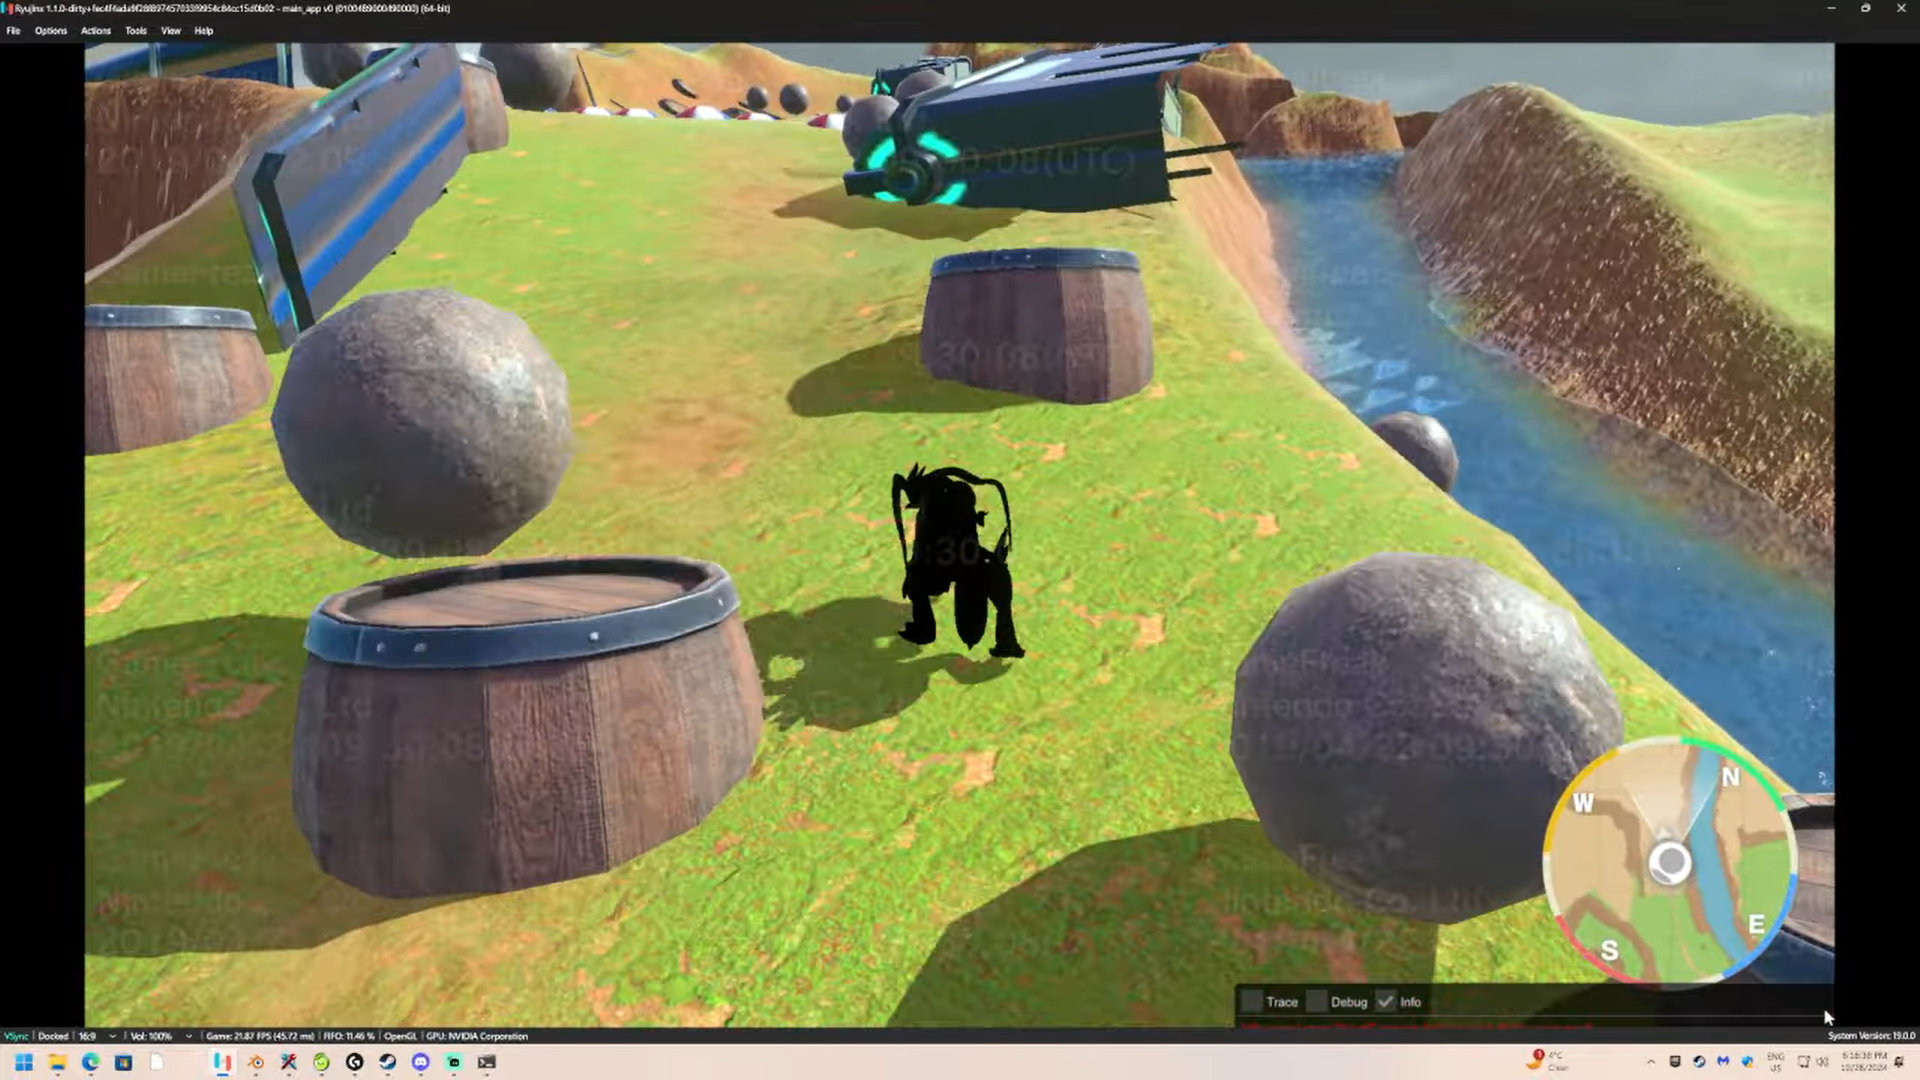
Task: Switch the ENG US input language
Action: [x=1776, y=1062]
